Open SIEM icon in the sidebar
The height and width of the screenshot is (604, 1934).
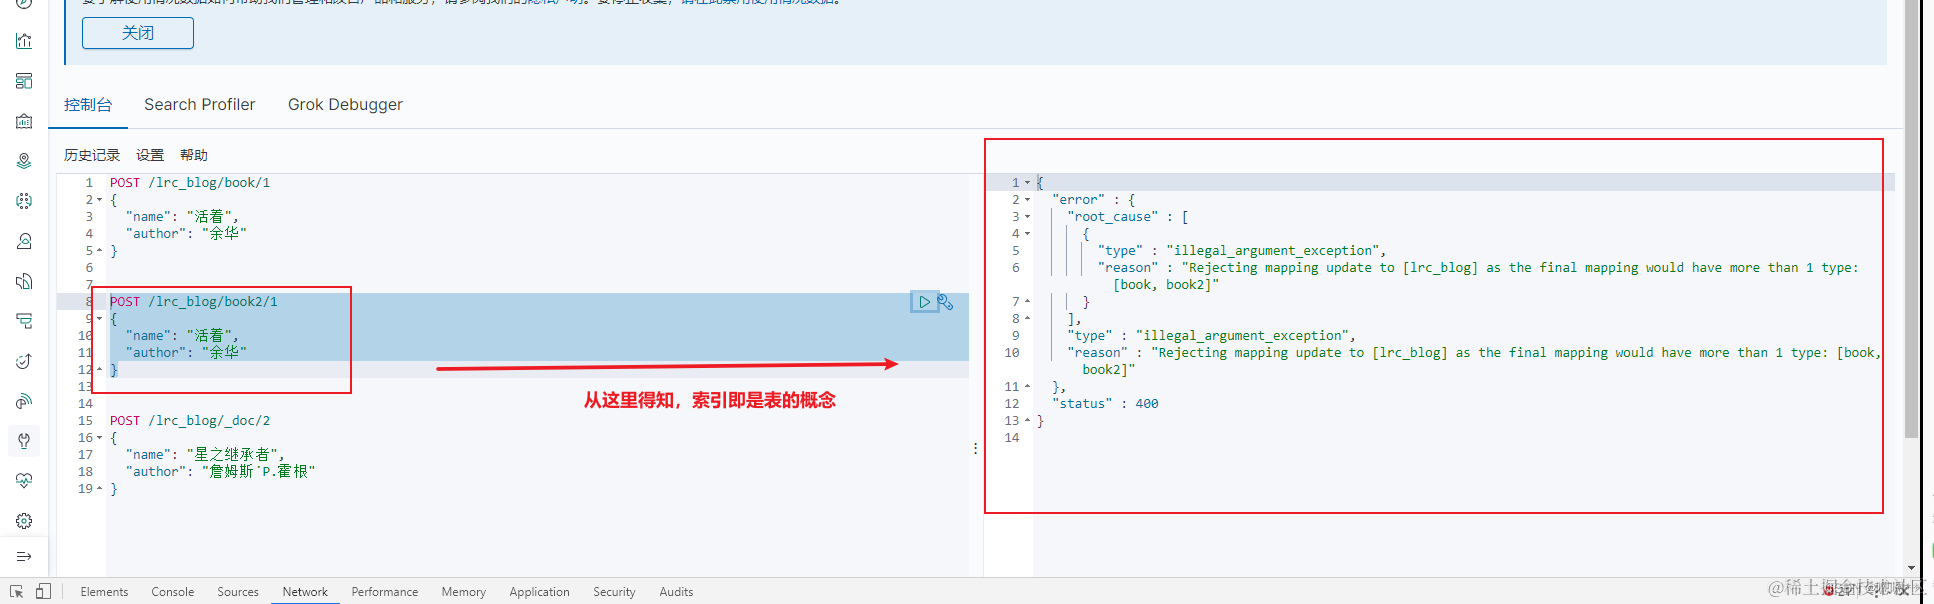click(24, 401)
